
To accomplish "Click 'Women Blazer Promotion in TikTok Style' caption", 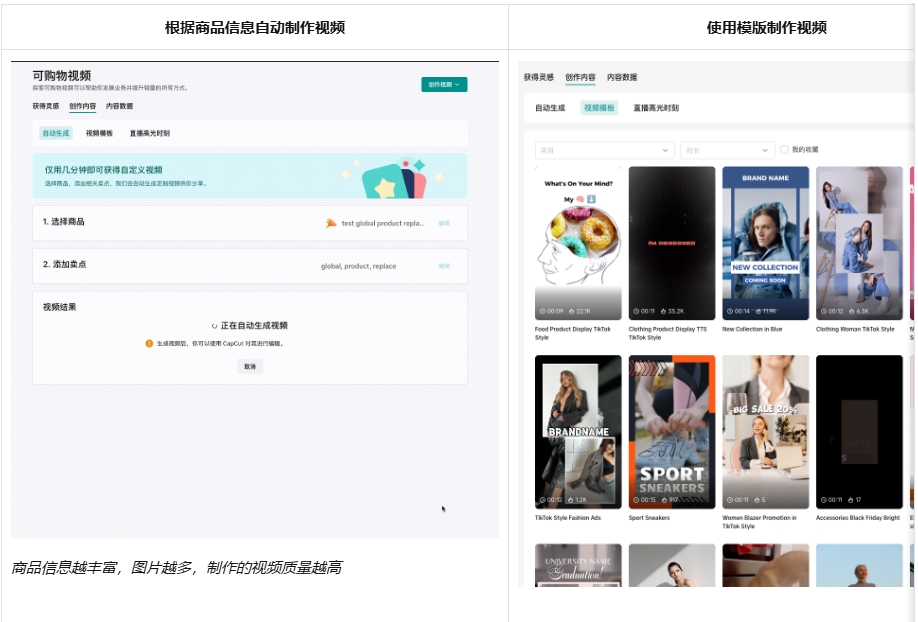I will click(x=759, y=522).
